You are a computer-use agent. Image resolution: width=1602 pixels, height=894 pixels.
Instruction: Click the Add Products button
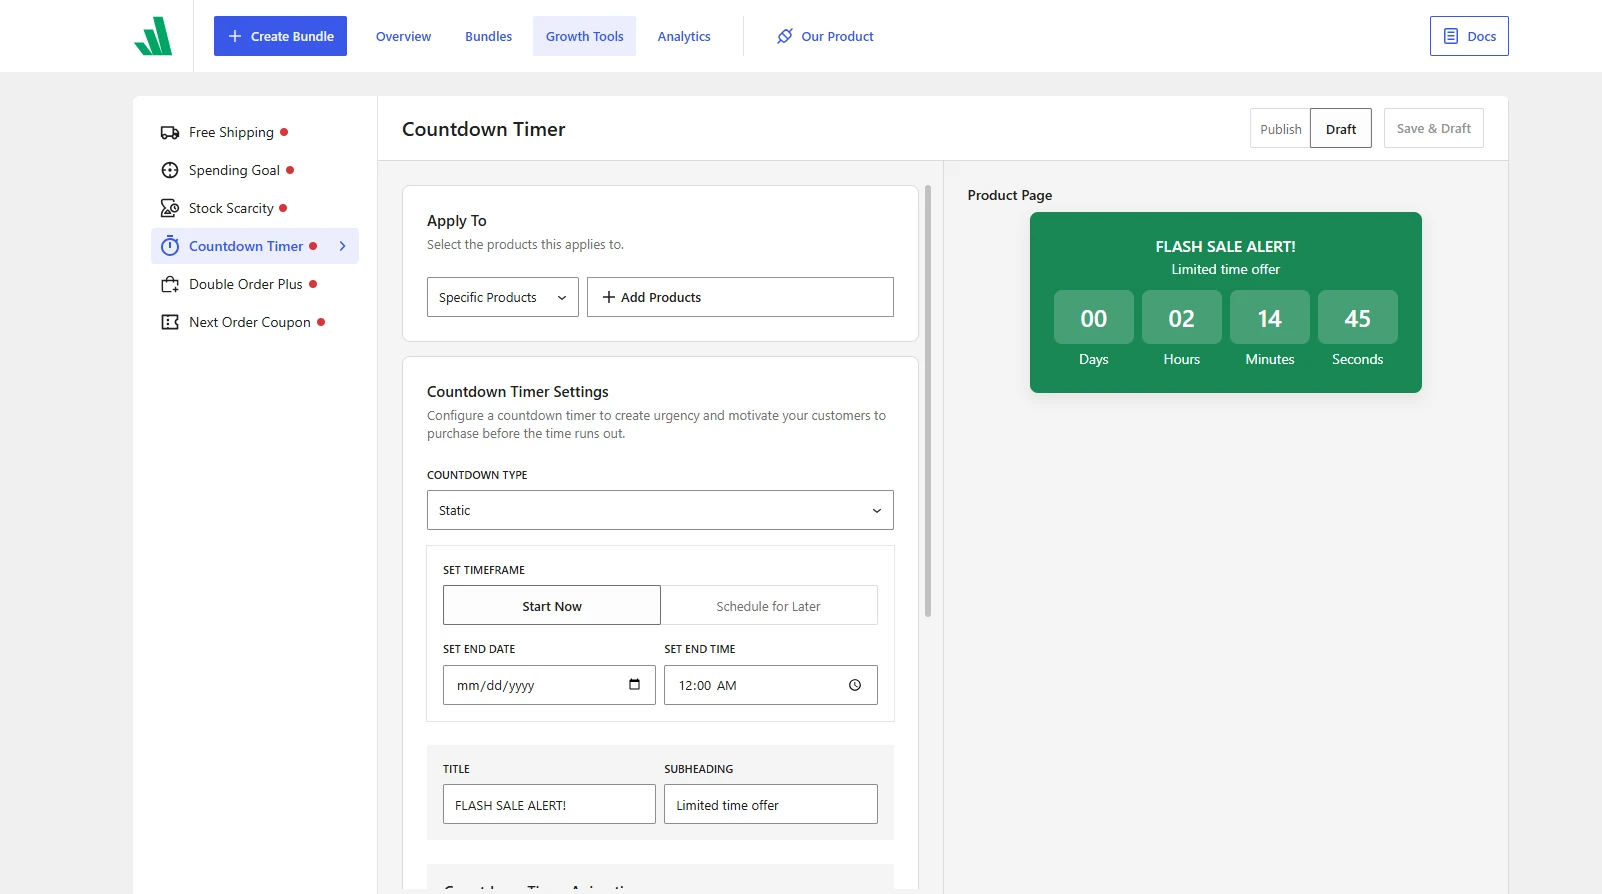[740, 297]
